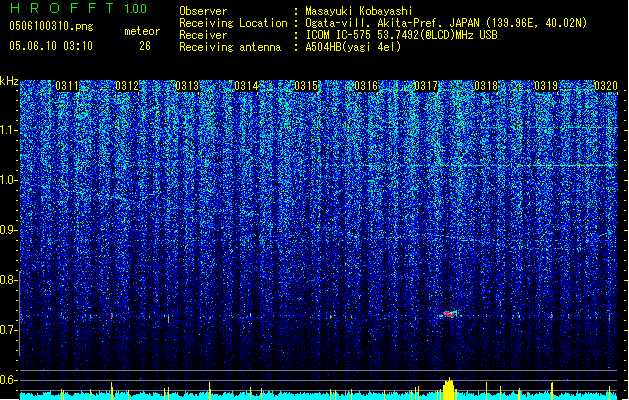Click the 0320 time marker
629x400 pixels.
coord(606,86)
